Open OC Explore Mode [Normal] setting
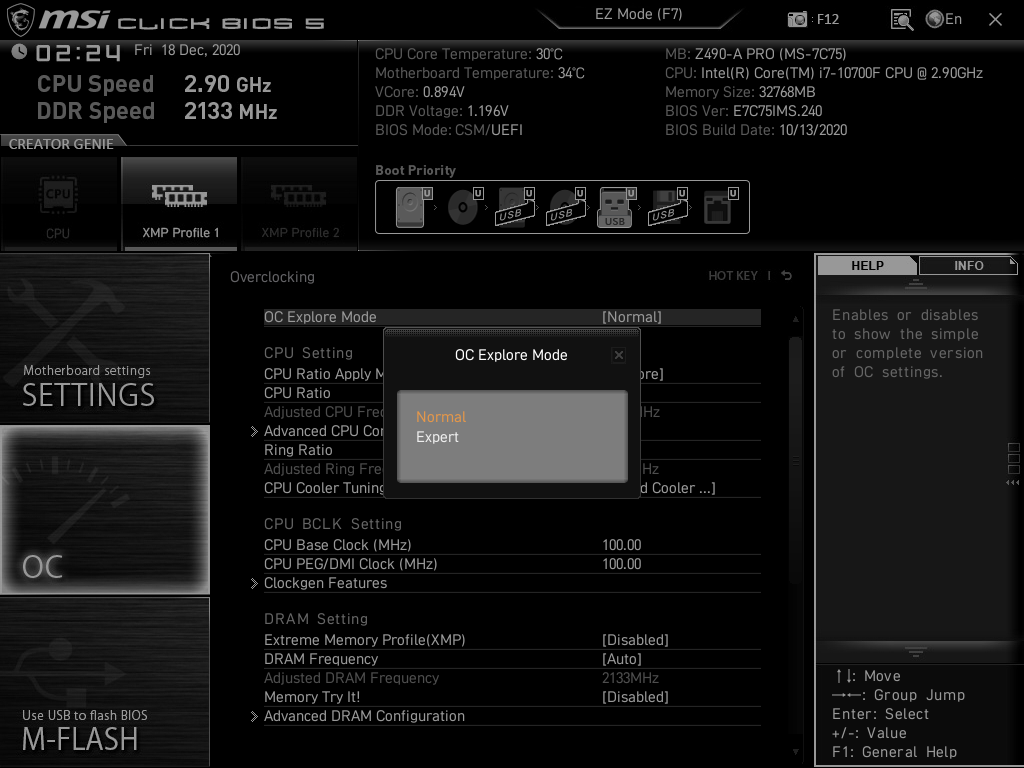 tap(512, 317)
